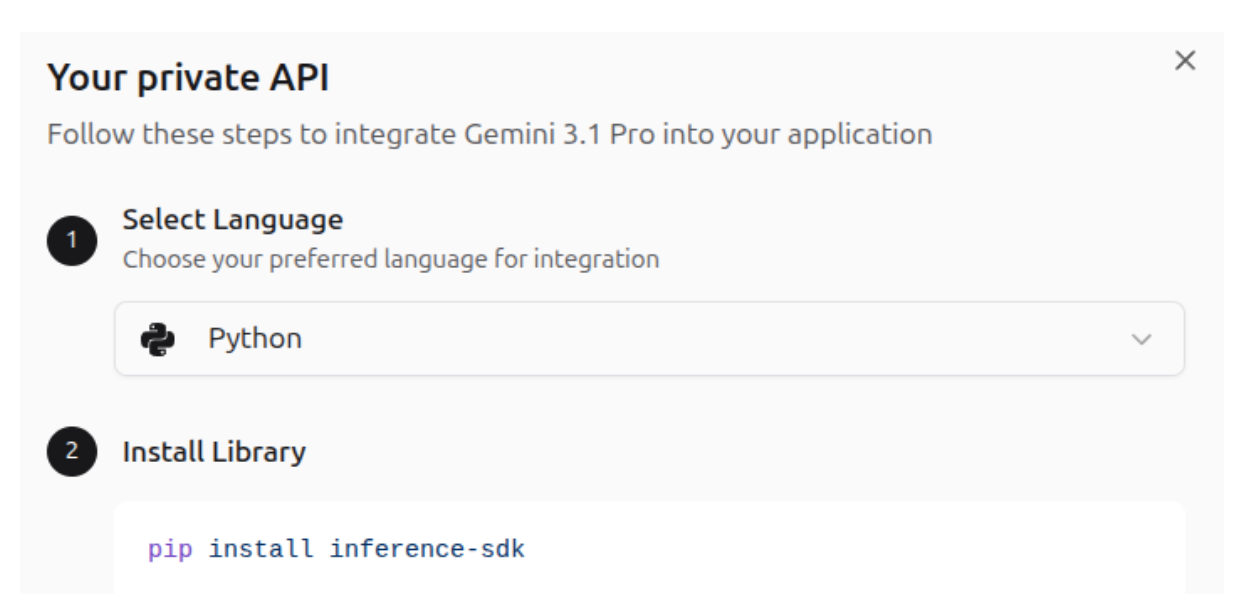Open the Python language selector
The width and height of the screenshot is (1236, 608).
(648, 340)
